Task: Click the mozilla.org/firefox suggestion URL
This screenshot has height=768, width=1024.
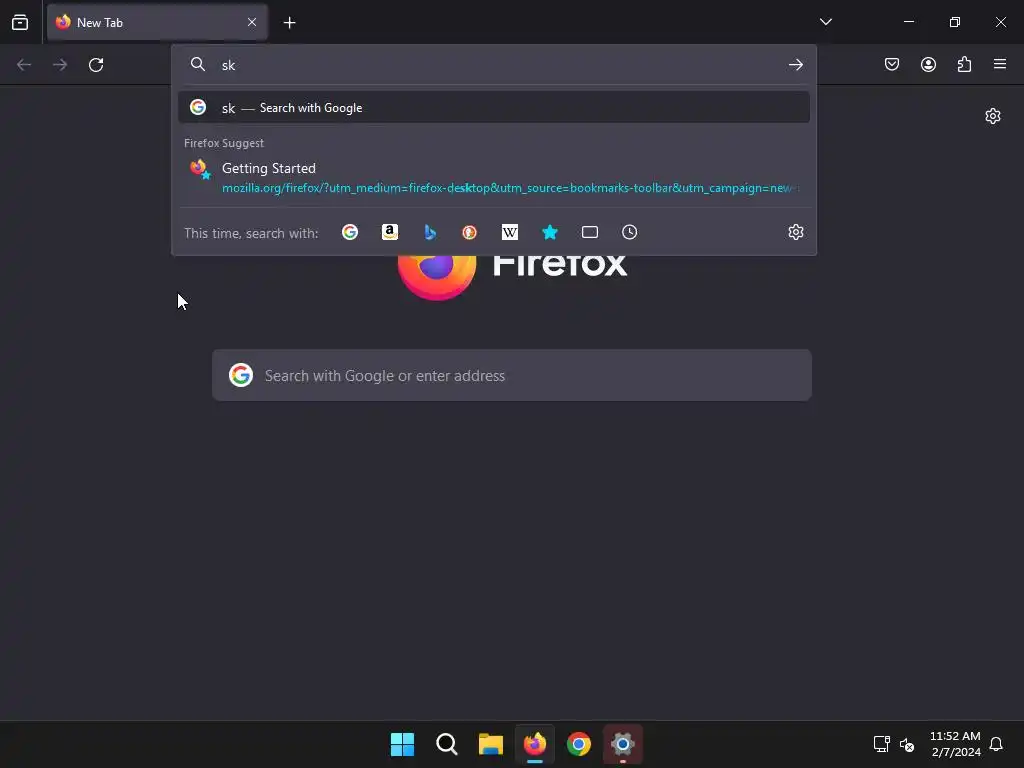Action: click(509, 188)
